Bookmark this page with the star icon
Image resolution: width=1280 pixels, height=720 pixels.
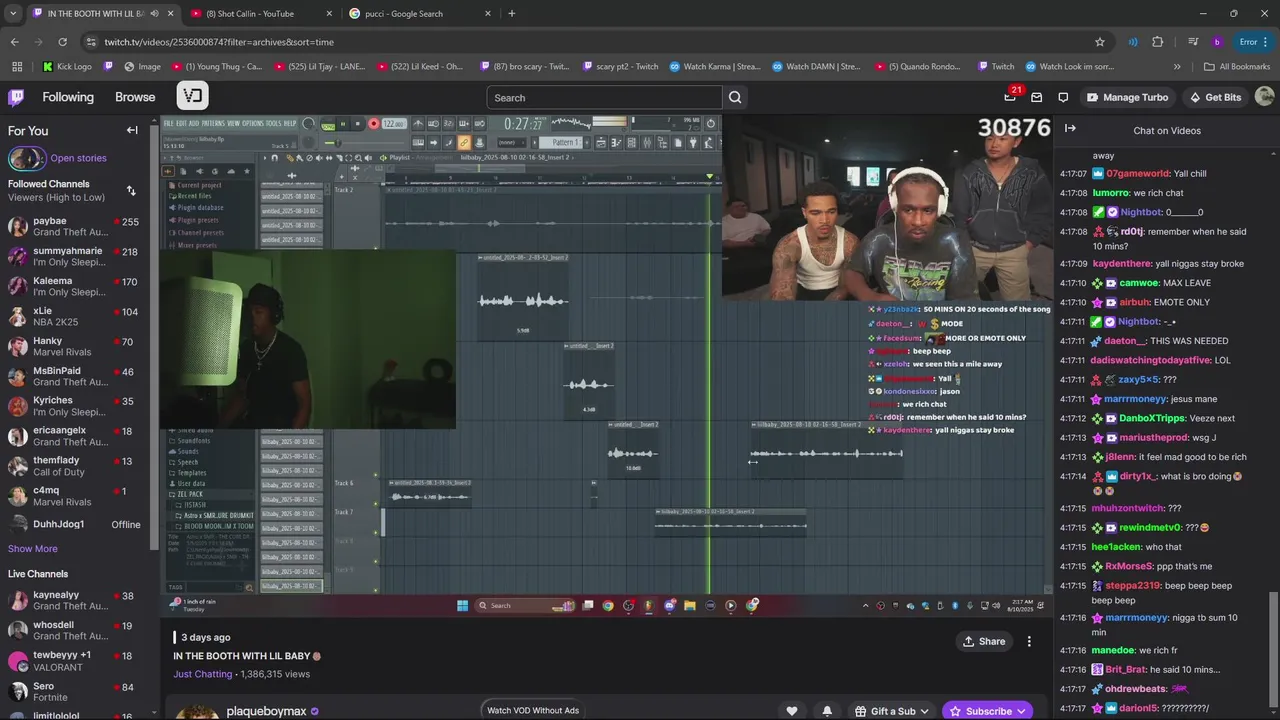[x=1100, y=42]
